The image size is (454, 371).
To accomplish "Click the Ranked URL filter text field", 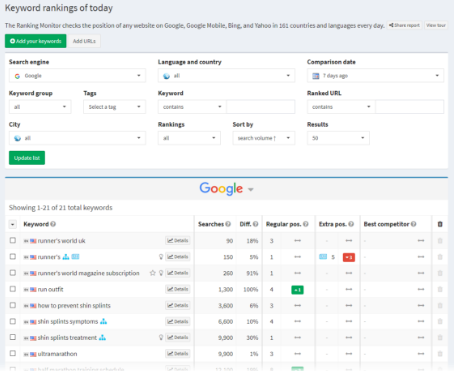I will pyautogui.click(x=409, y=107).
